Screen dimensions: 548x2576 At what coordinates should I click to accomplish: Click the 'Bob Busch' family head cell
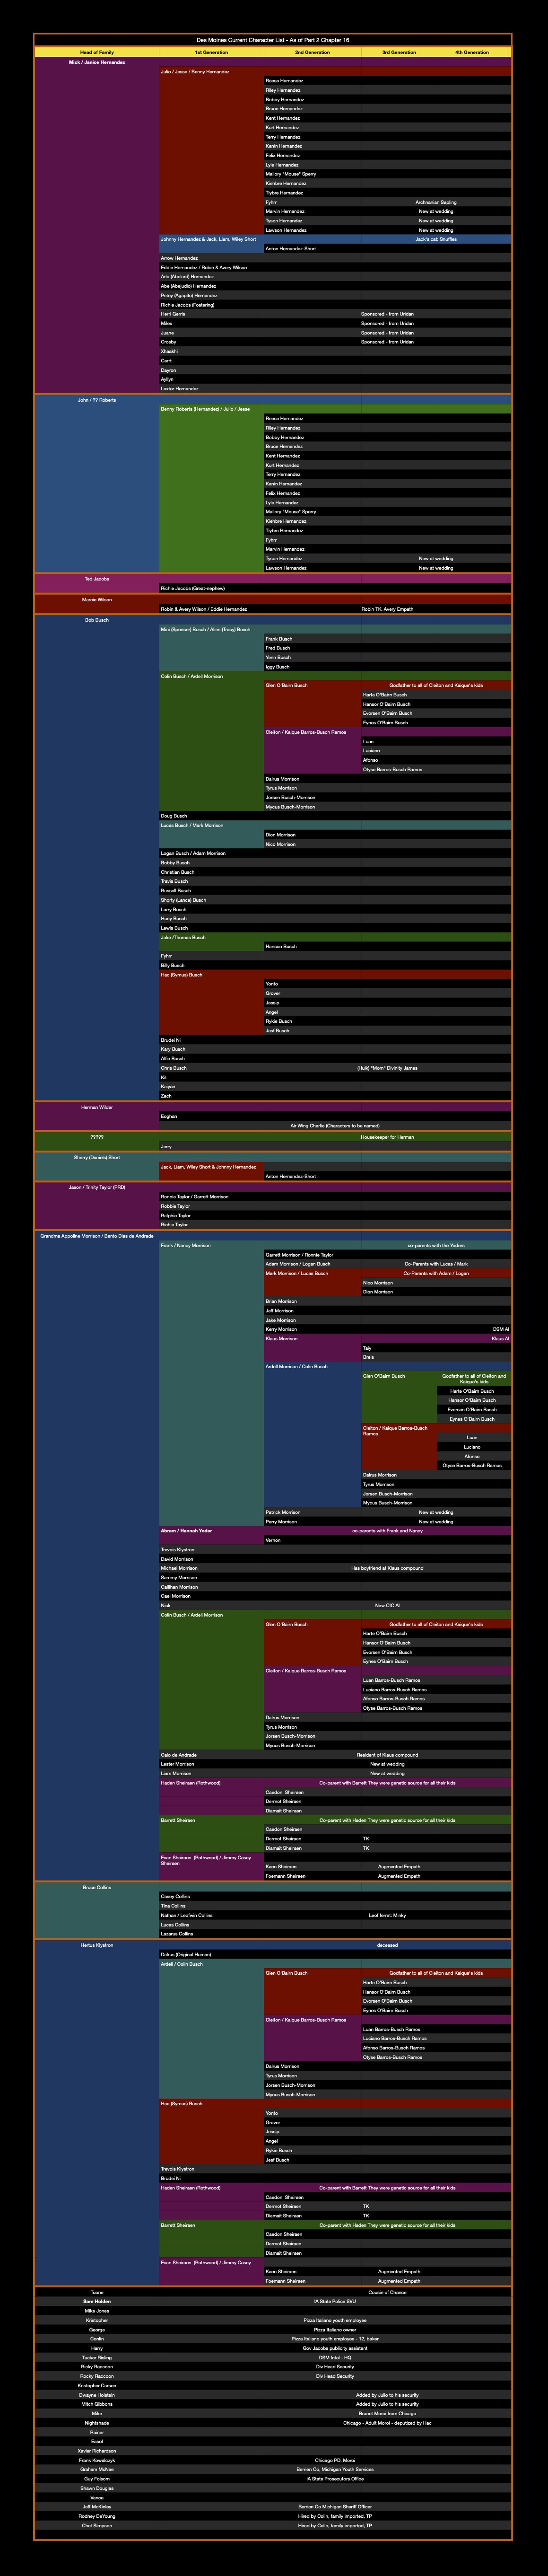[x=97, y=620]
